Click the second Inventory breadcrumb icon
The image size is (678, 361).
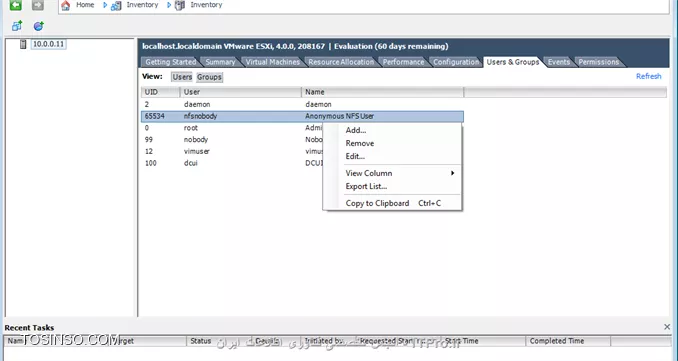[180, 5]
